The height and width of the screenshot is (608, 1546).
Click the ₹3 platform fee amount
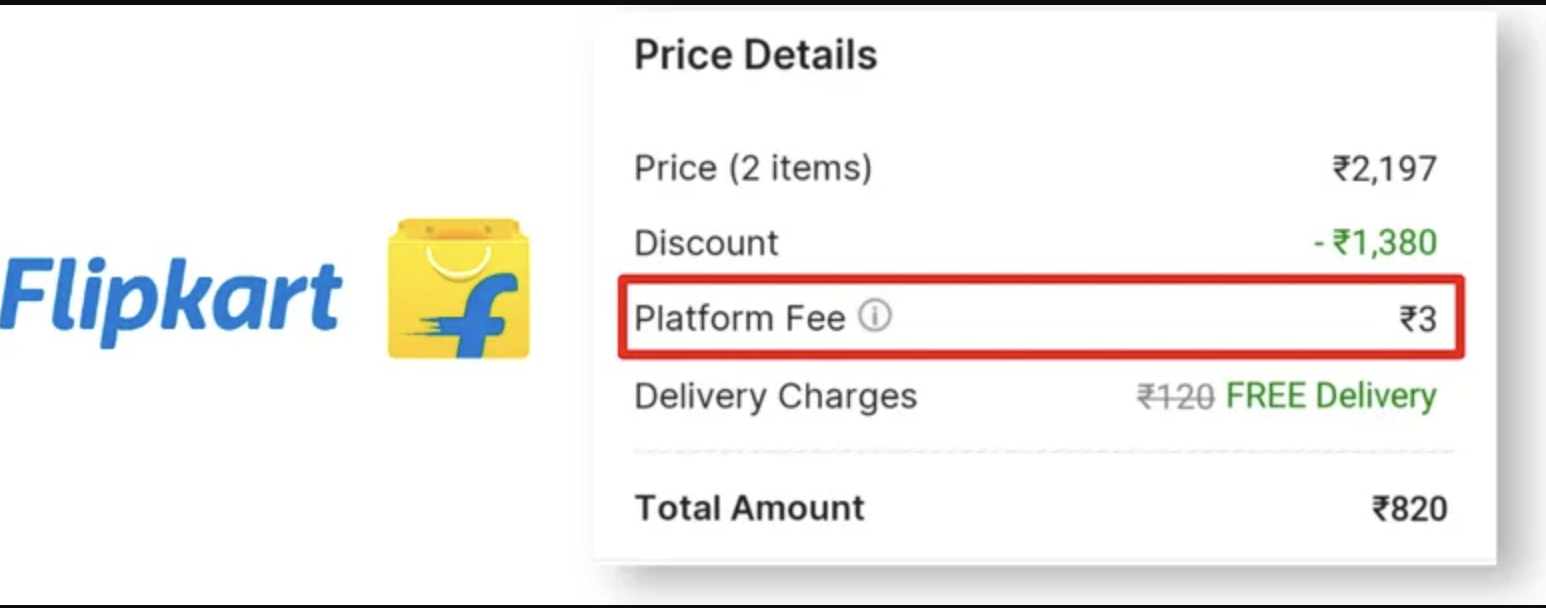tap(1417, 319)
